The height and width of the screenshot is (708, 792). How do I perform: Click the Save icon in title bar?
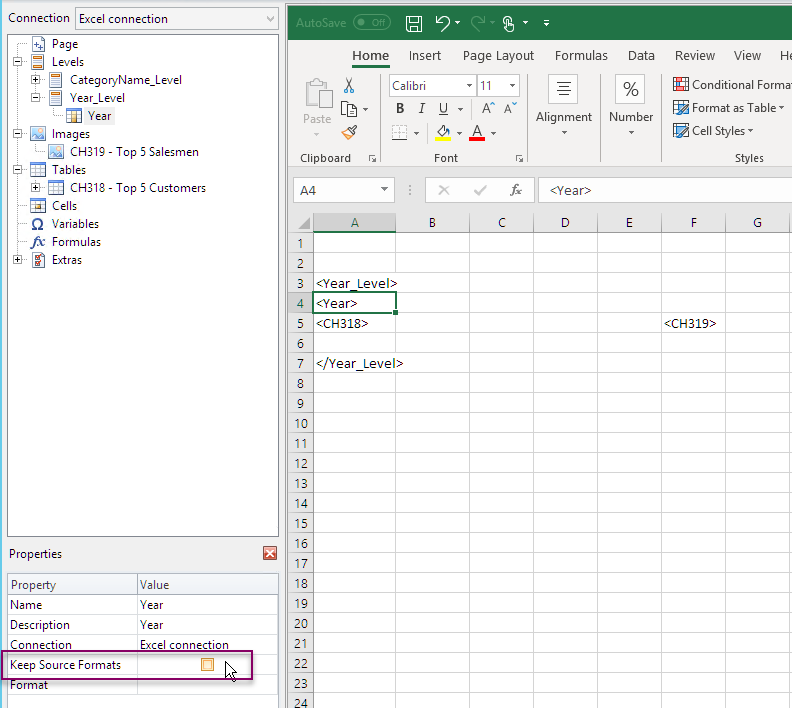[x=415, y=22]
